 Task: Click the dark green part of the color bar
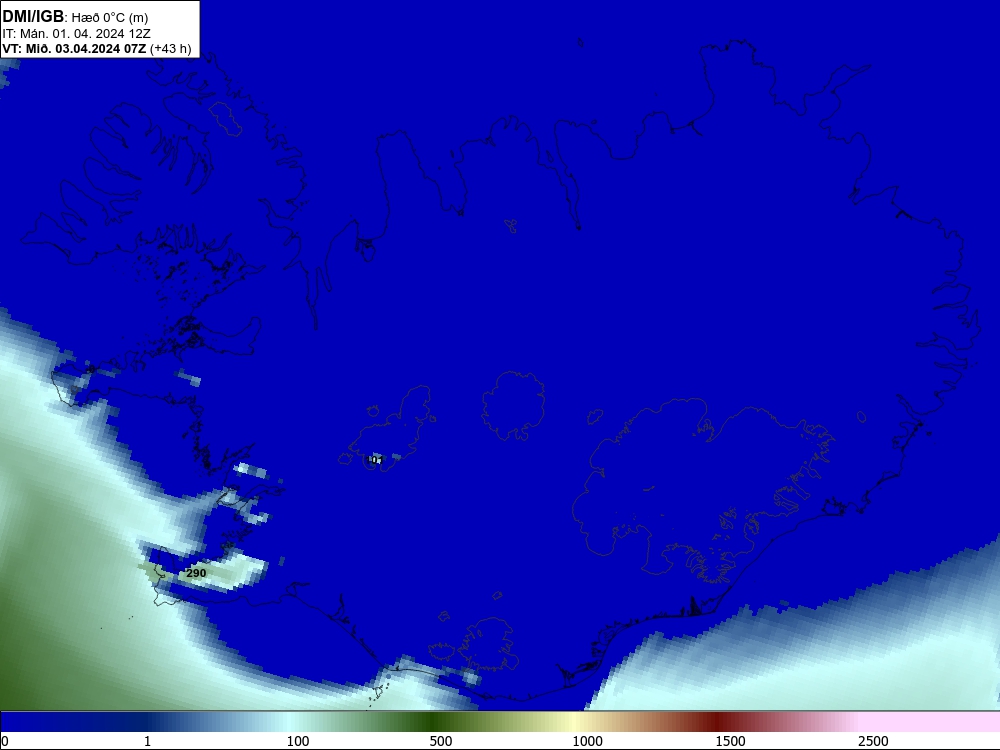pos(434,722)
